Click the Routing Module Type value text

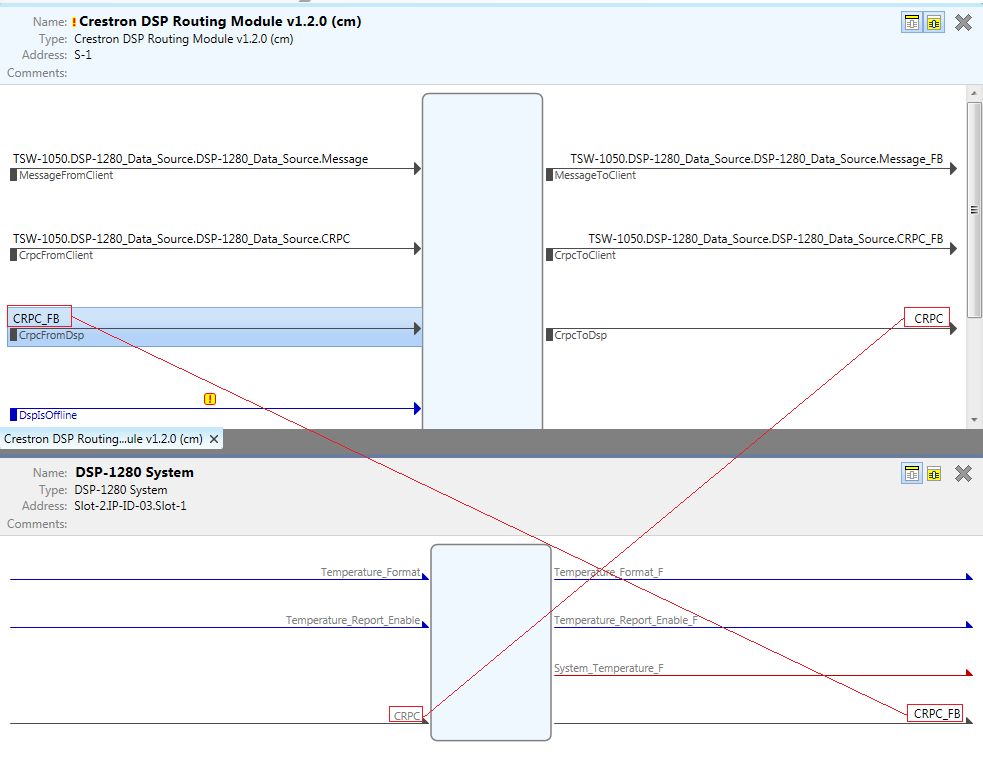(184, 39)
